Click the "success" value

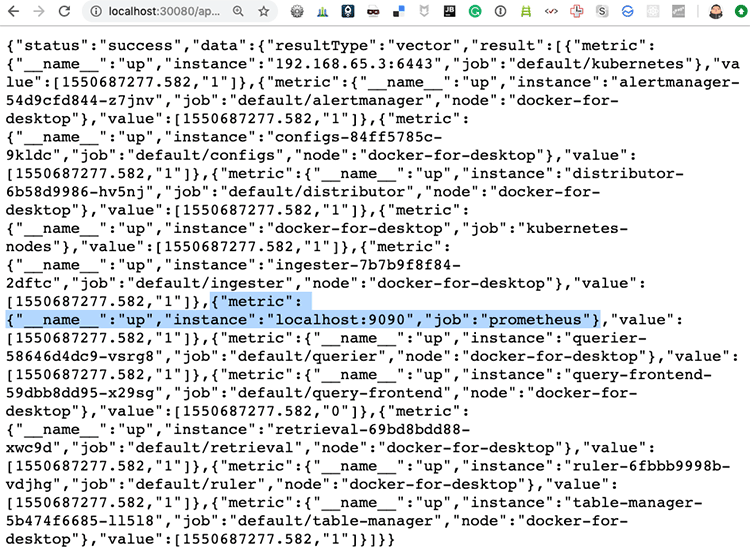tap(140, 45)
